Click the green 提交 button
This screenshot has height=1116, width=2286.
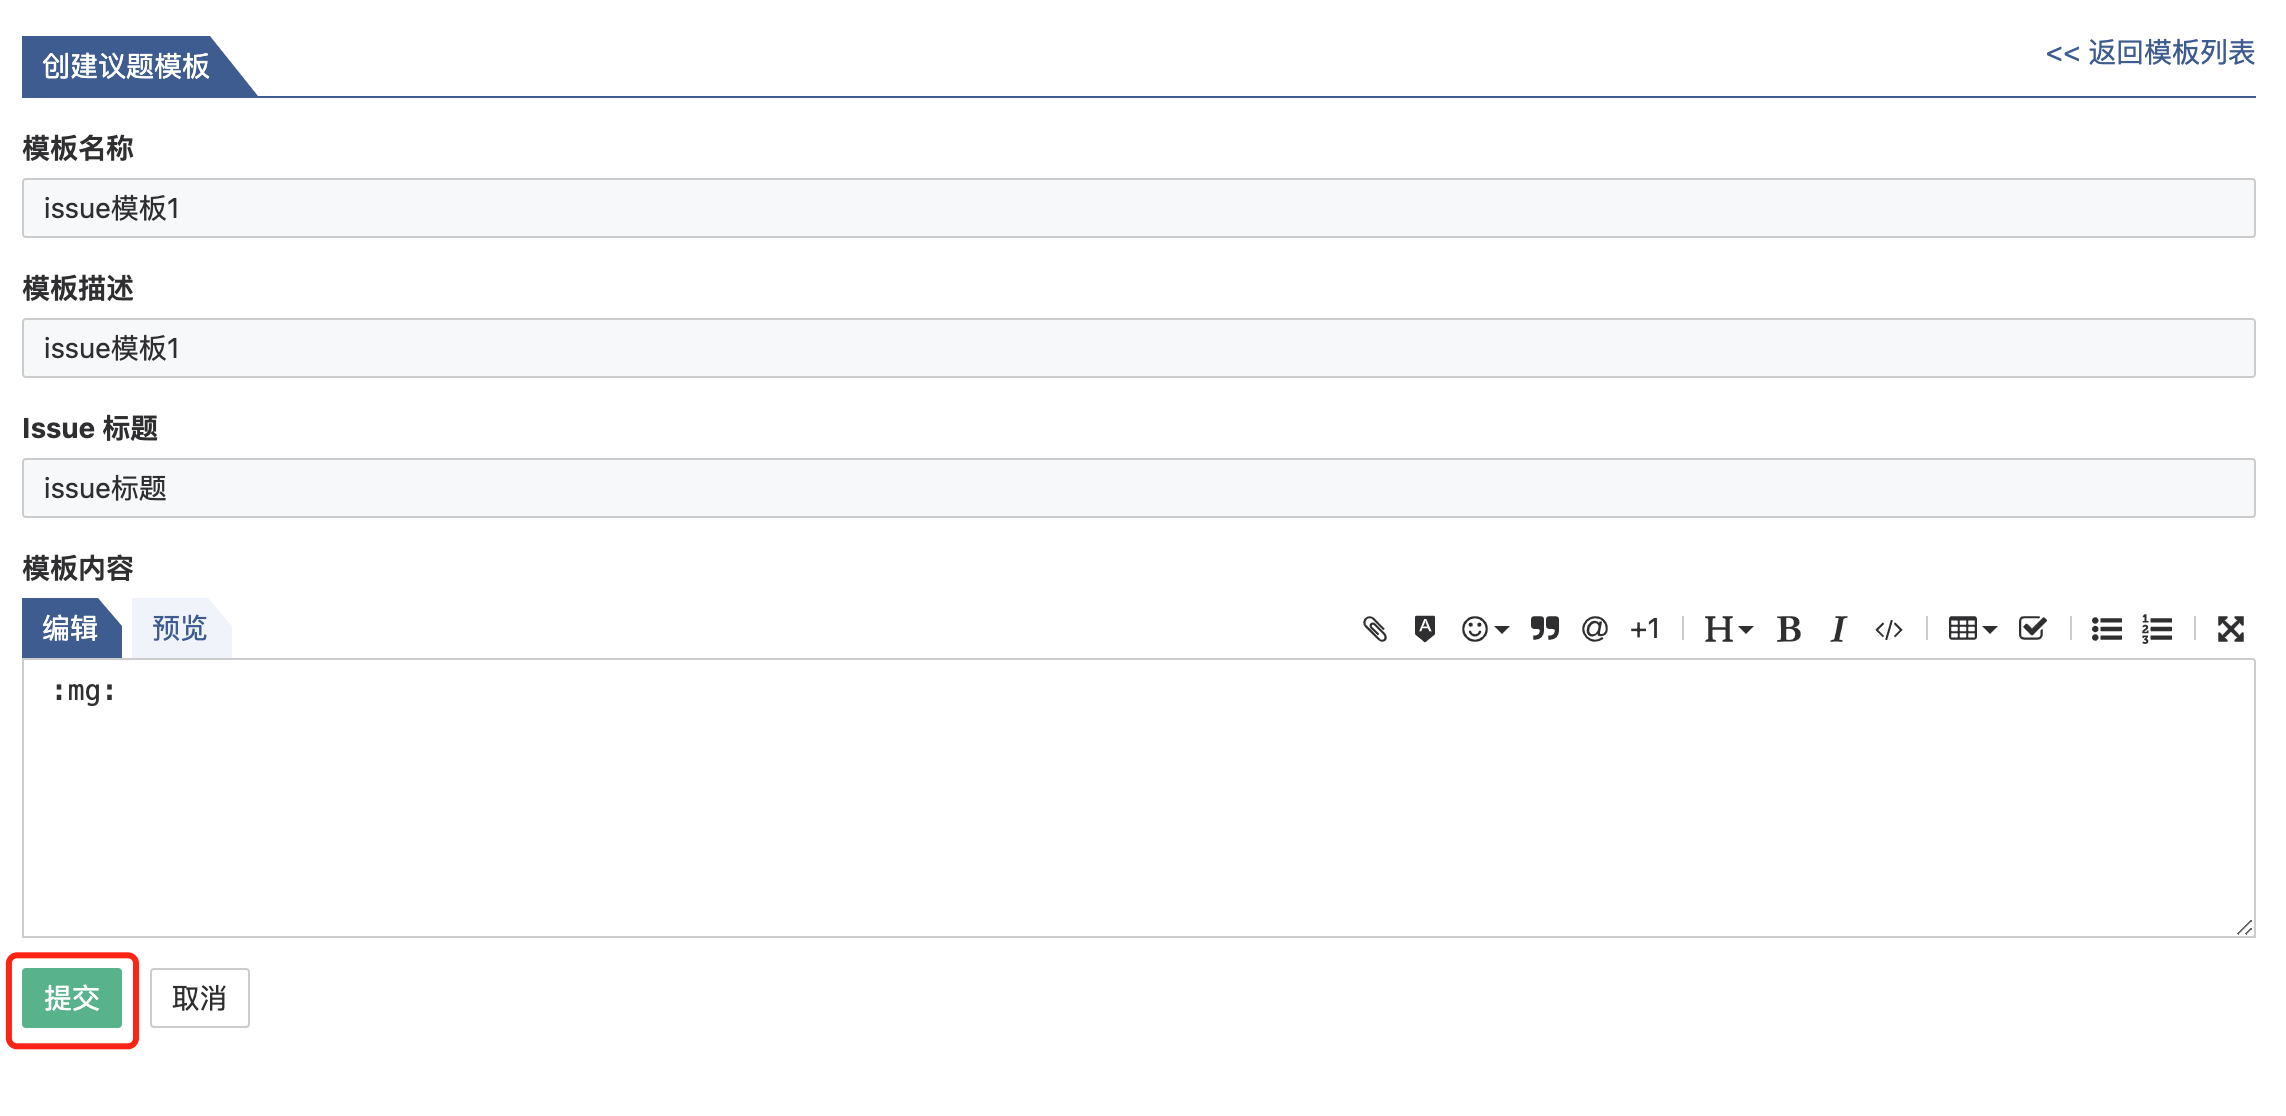click(x=72, y=998)
